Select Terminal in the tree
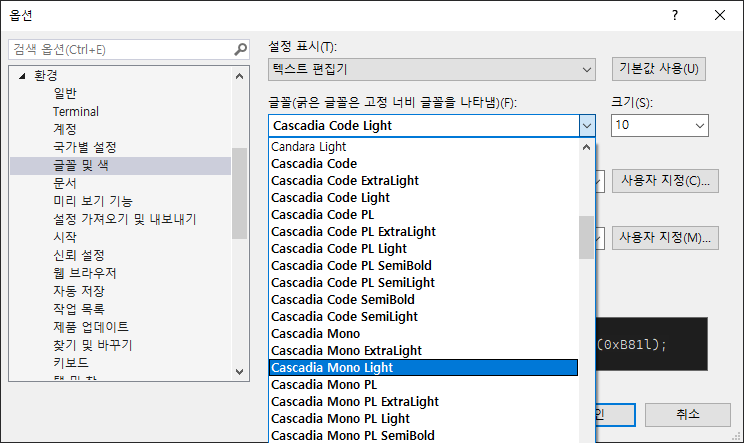This screenshot has width=744, height=443. [x=76, y=111]
